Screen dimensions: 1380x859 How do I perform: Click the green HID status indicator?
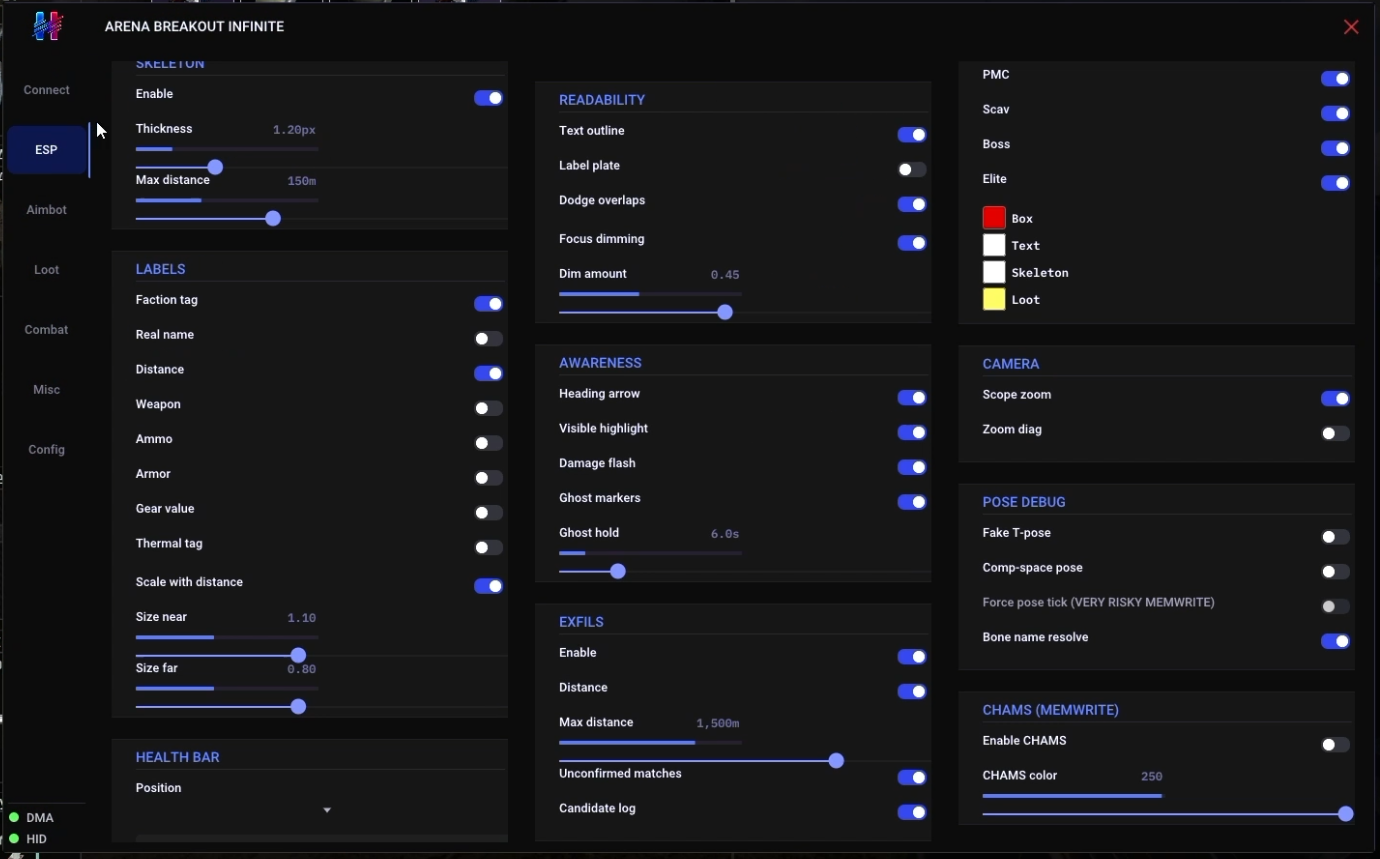(x=14, y=839)
